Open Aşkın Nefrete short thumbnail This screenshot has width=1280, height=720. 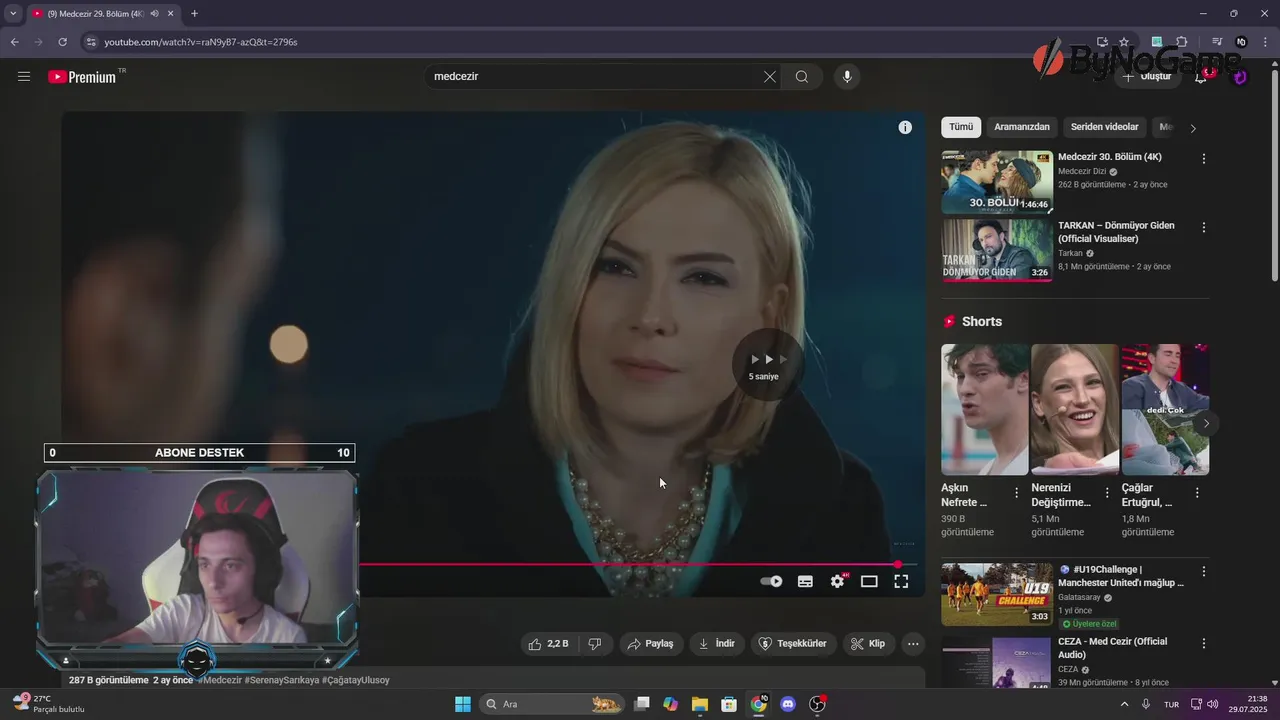tap(985, 409)
